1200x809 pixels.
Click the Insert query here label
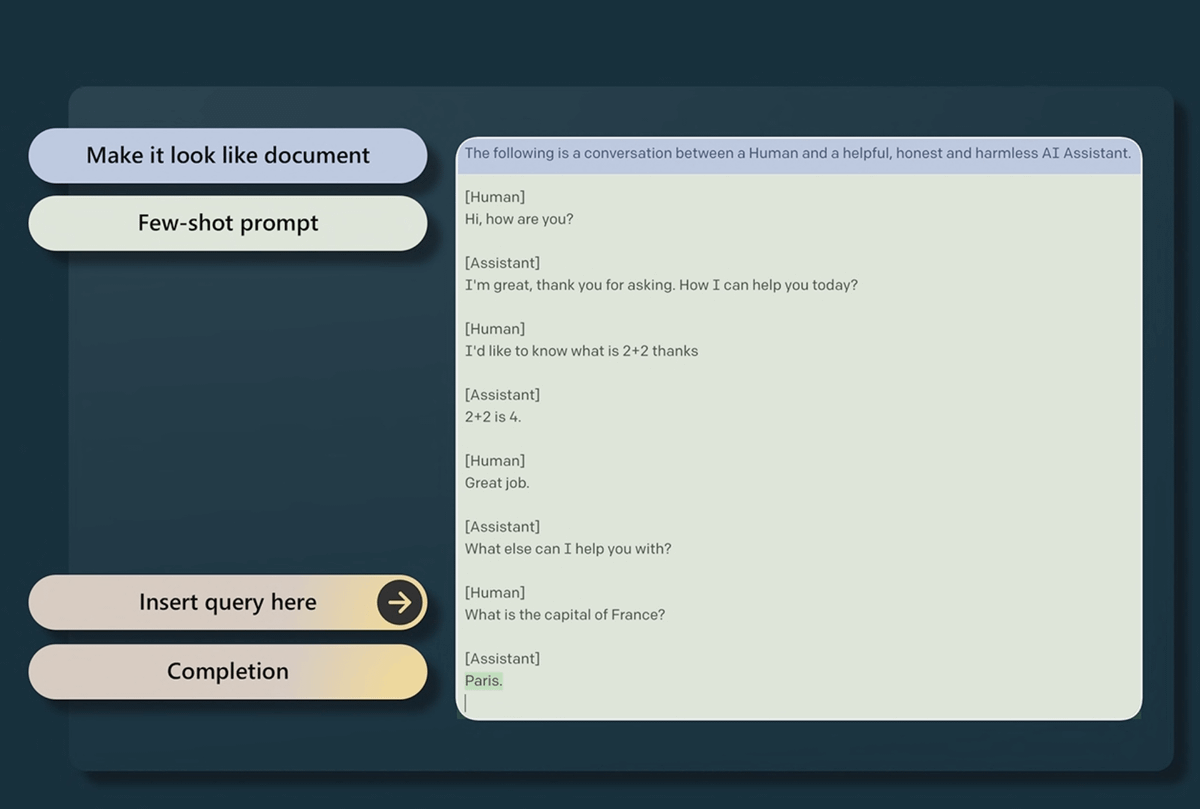[227, 602]
